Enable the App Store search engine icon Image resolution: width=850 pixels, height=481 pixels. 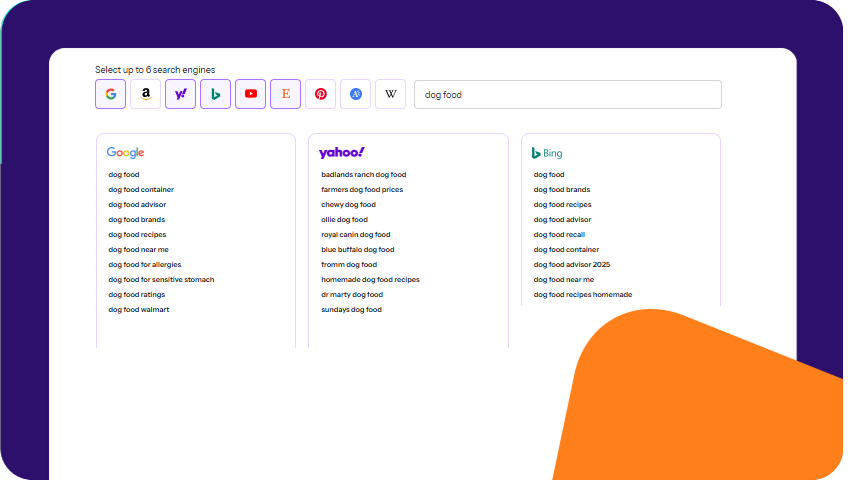355,94
